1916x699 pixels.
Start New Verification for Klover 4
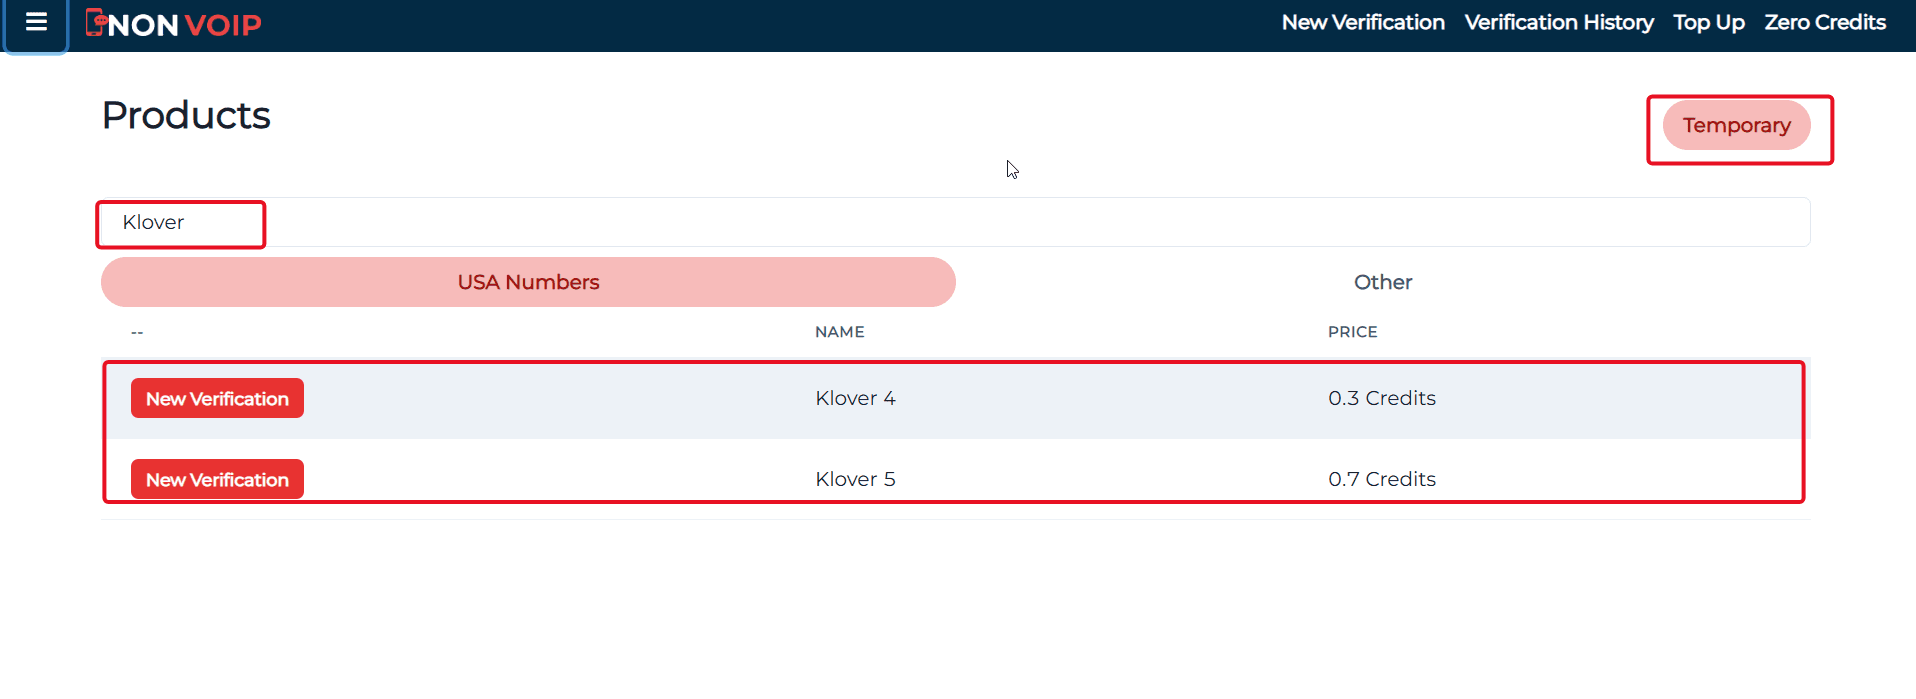click(217, 398)
